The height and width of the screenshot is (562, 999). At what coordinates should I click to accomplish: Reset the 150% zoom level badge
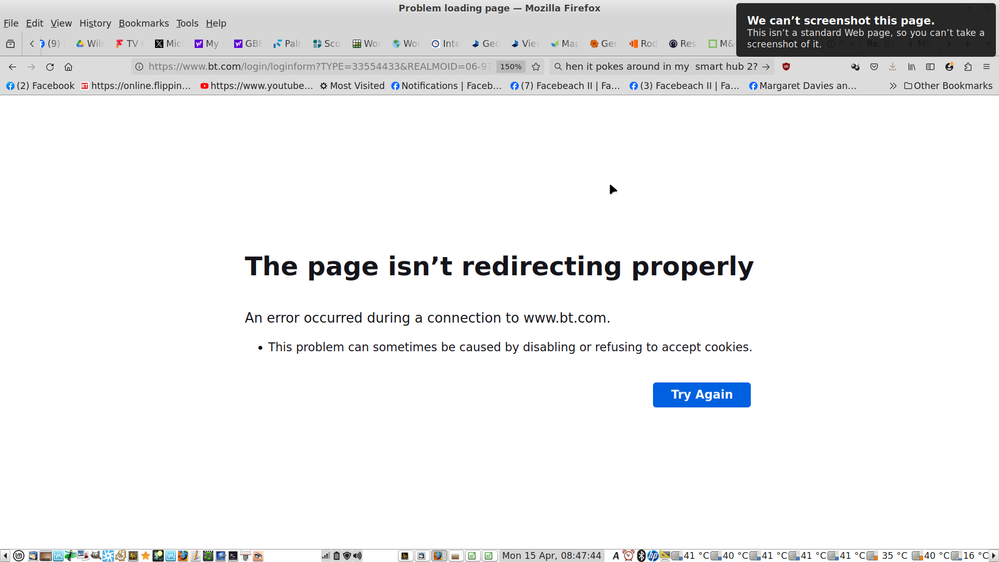coord(510,66)
